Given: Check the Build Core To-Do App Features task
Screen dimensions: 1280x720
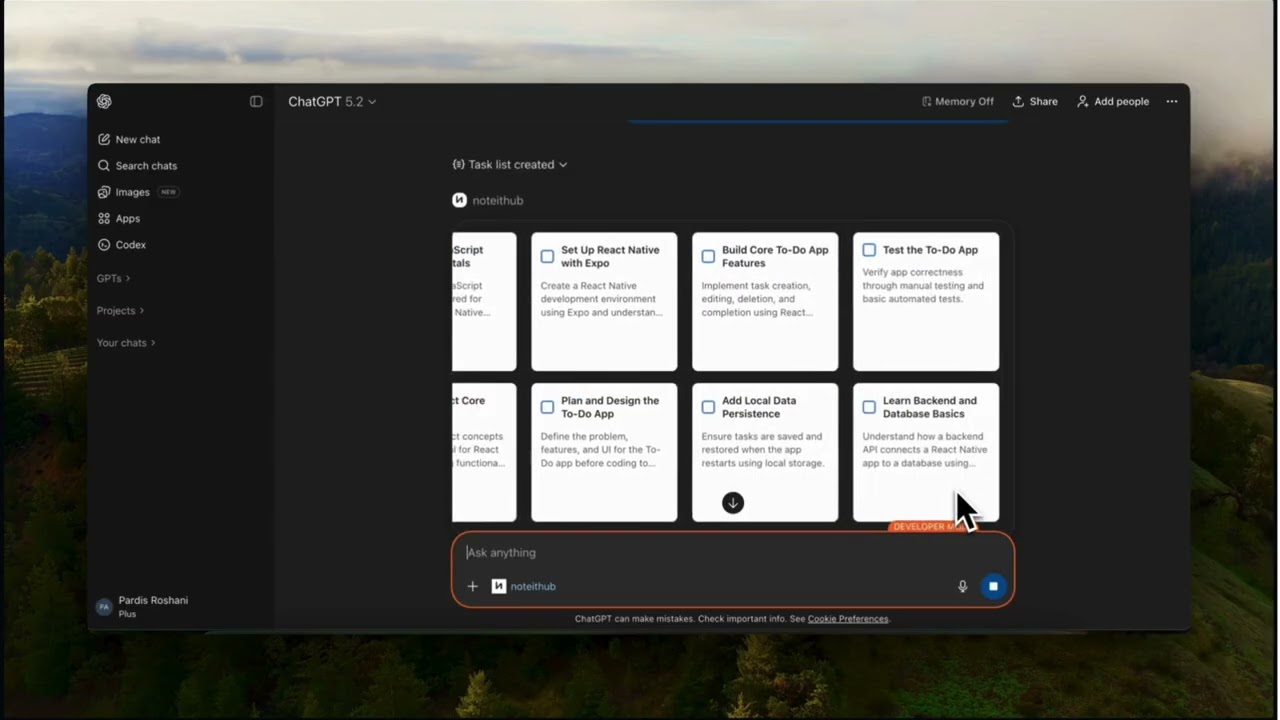Looking at the screenshot, I should 708,257.
